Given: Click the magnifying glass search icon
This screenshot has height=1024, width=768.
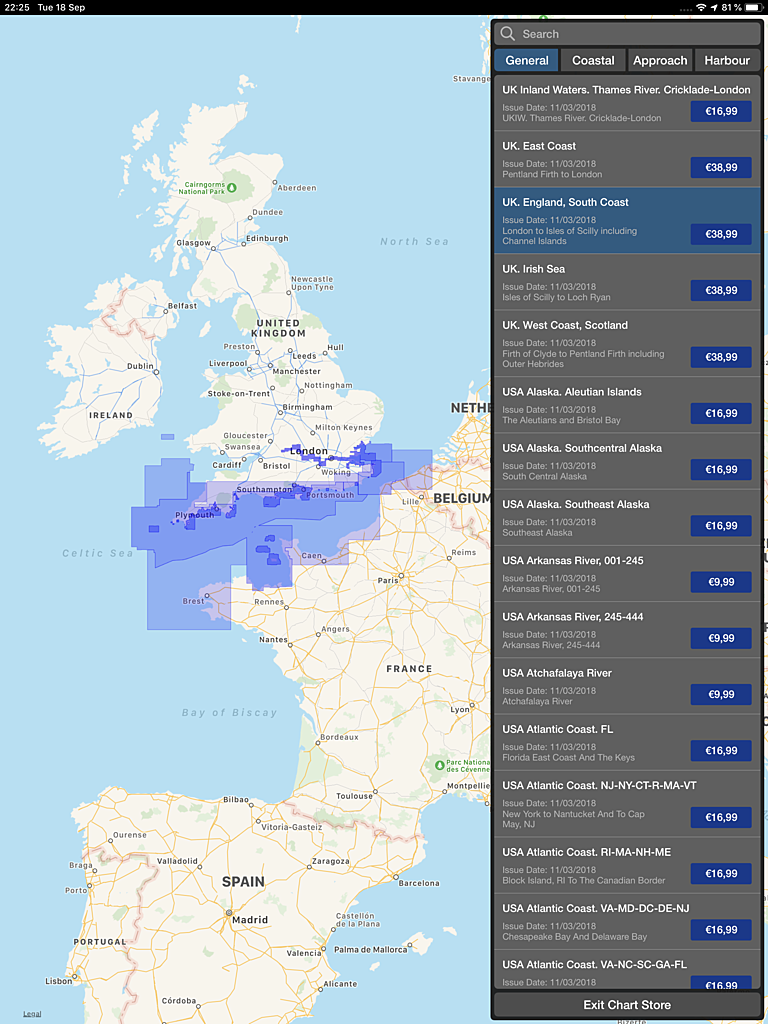Looking at the screenshot, I should [508, 34].
